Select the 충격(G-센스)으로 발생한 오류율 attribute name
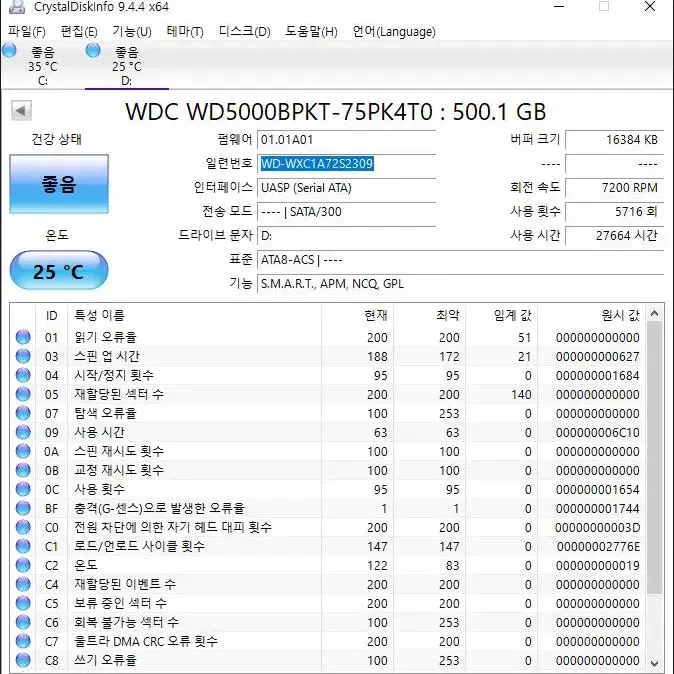Screen dimensions: 674x674 point(159,508)
